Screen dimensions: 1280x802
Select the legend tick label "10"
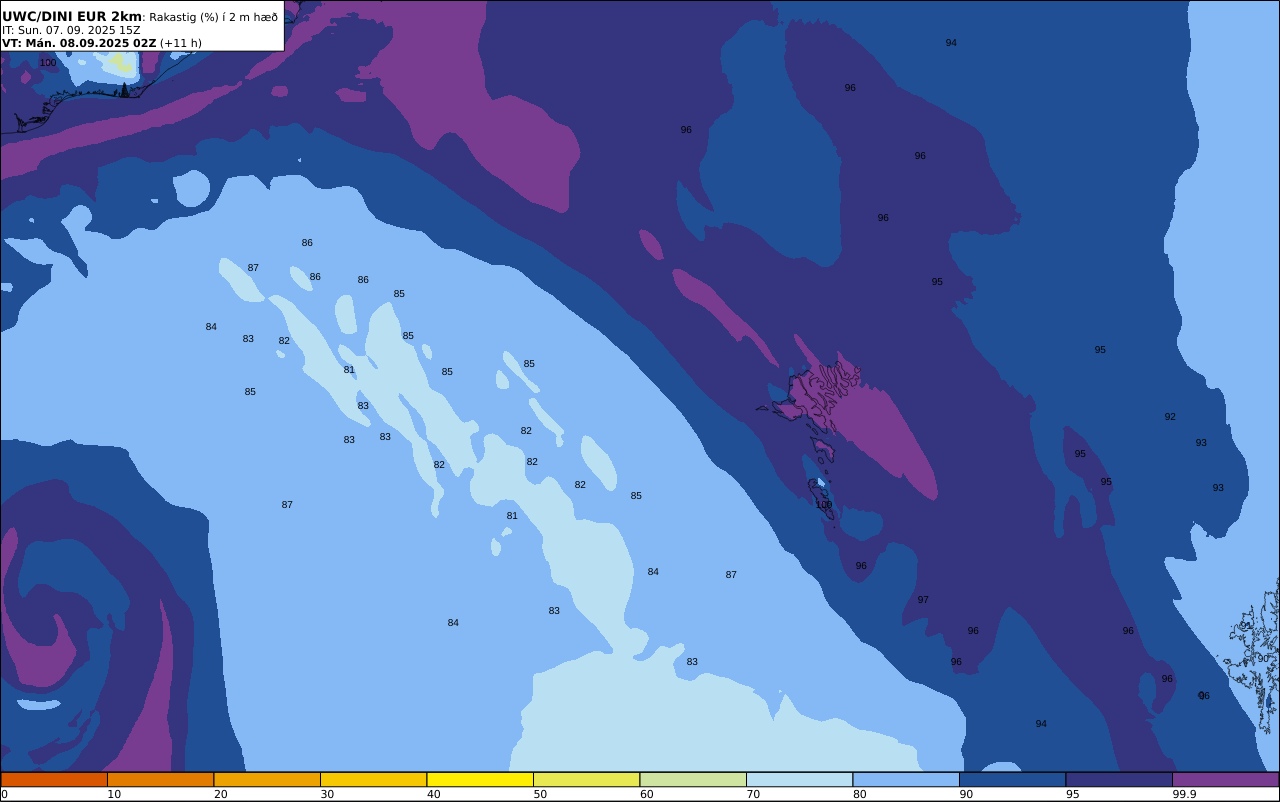pyautogui.click(x=114, y=794)
